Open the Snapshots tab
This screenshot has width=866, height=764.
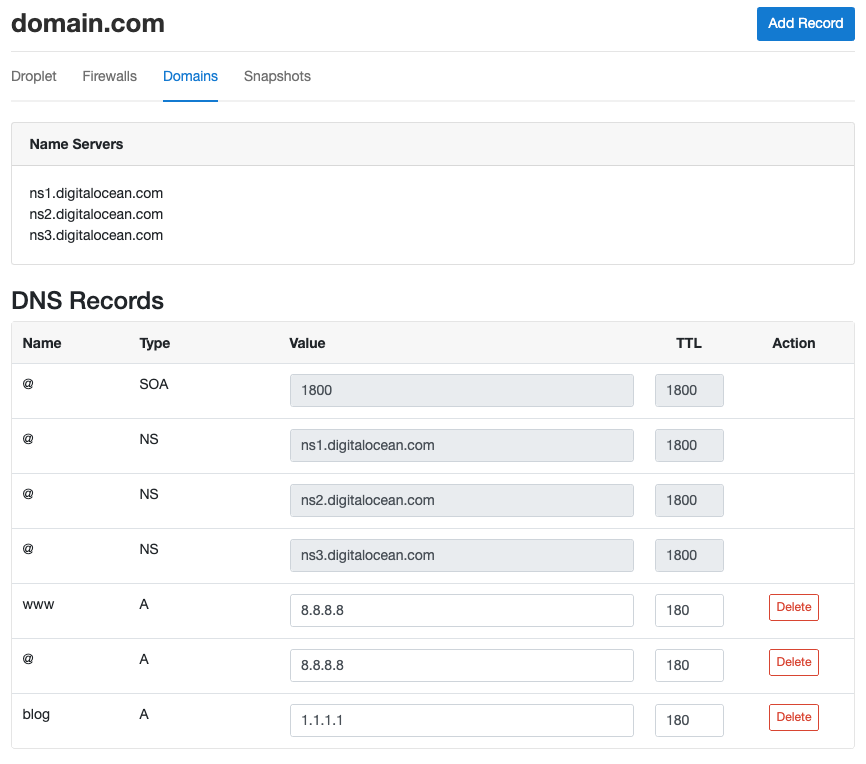pos(277,76)
